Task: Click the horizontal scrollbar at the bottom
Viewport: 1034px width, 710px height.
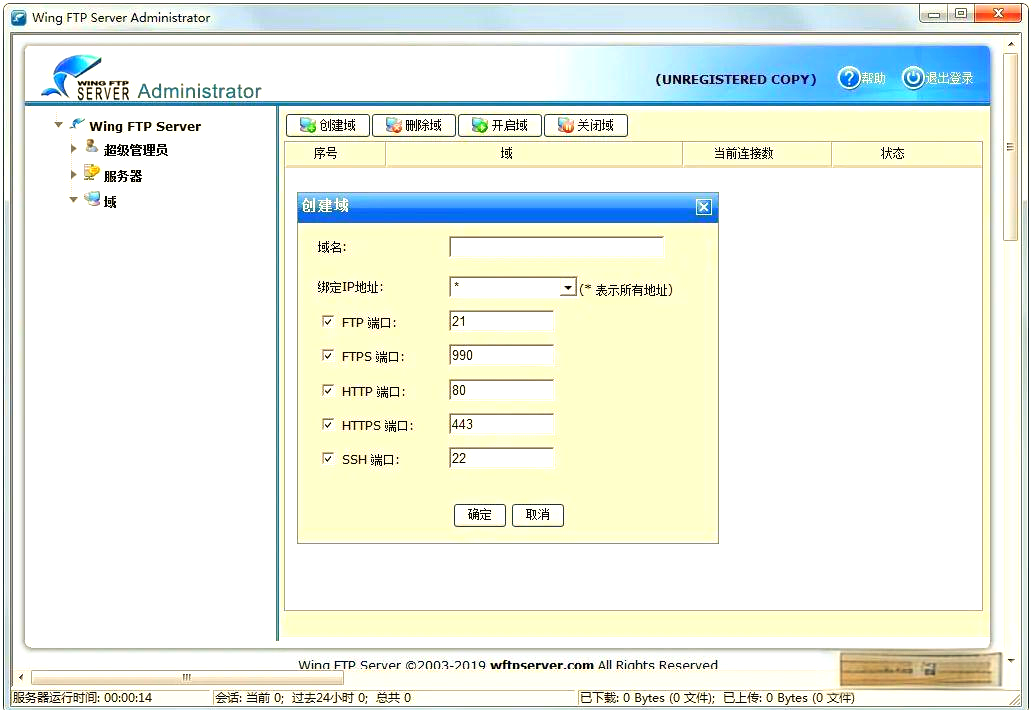Action: point(186,677)
